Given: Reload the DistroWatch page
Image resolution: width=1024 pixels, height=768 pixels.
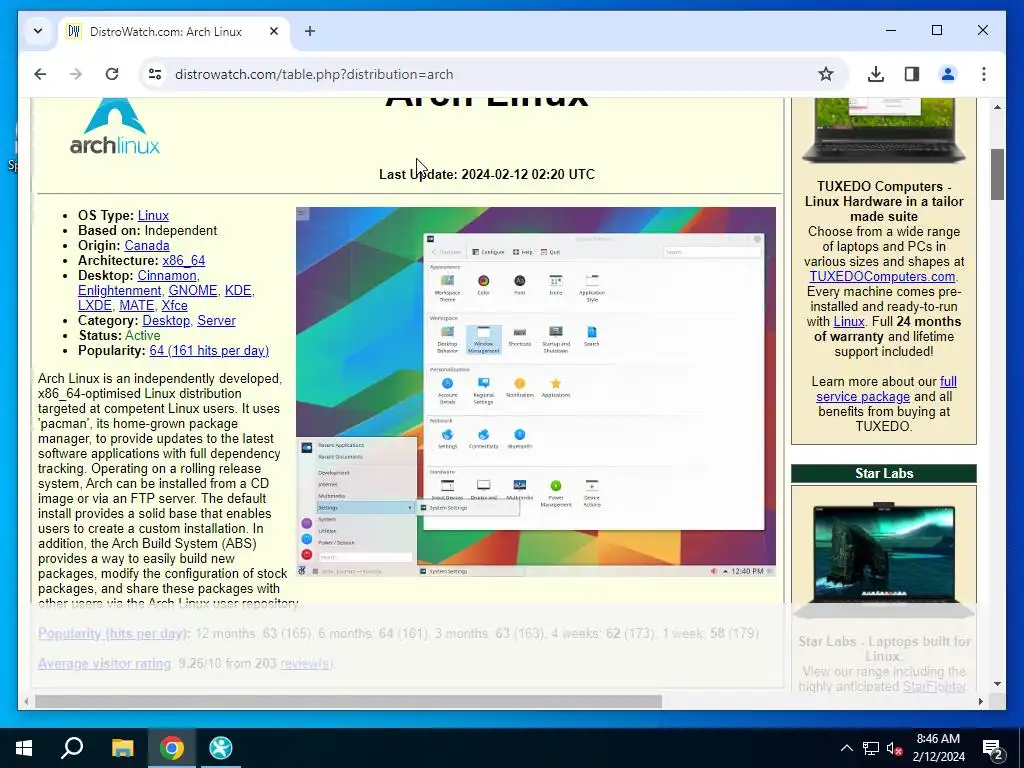Looking at the screenshot, I should [x=112, y=74].
